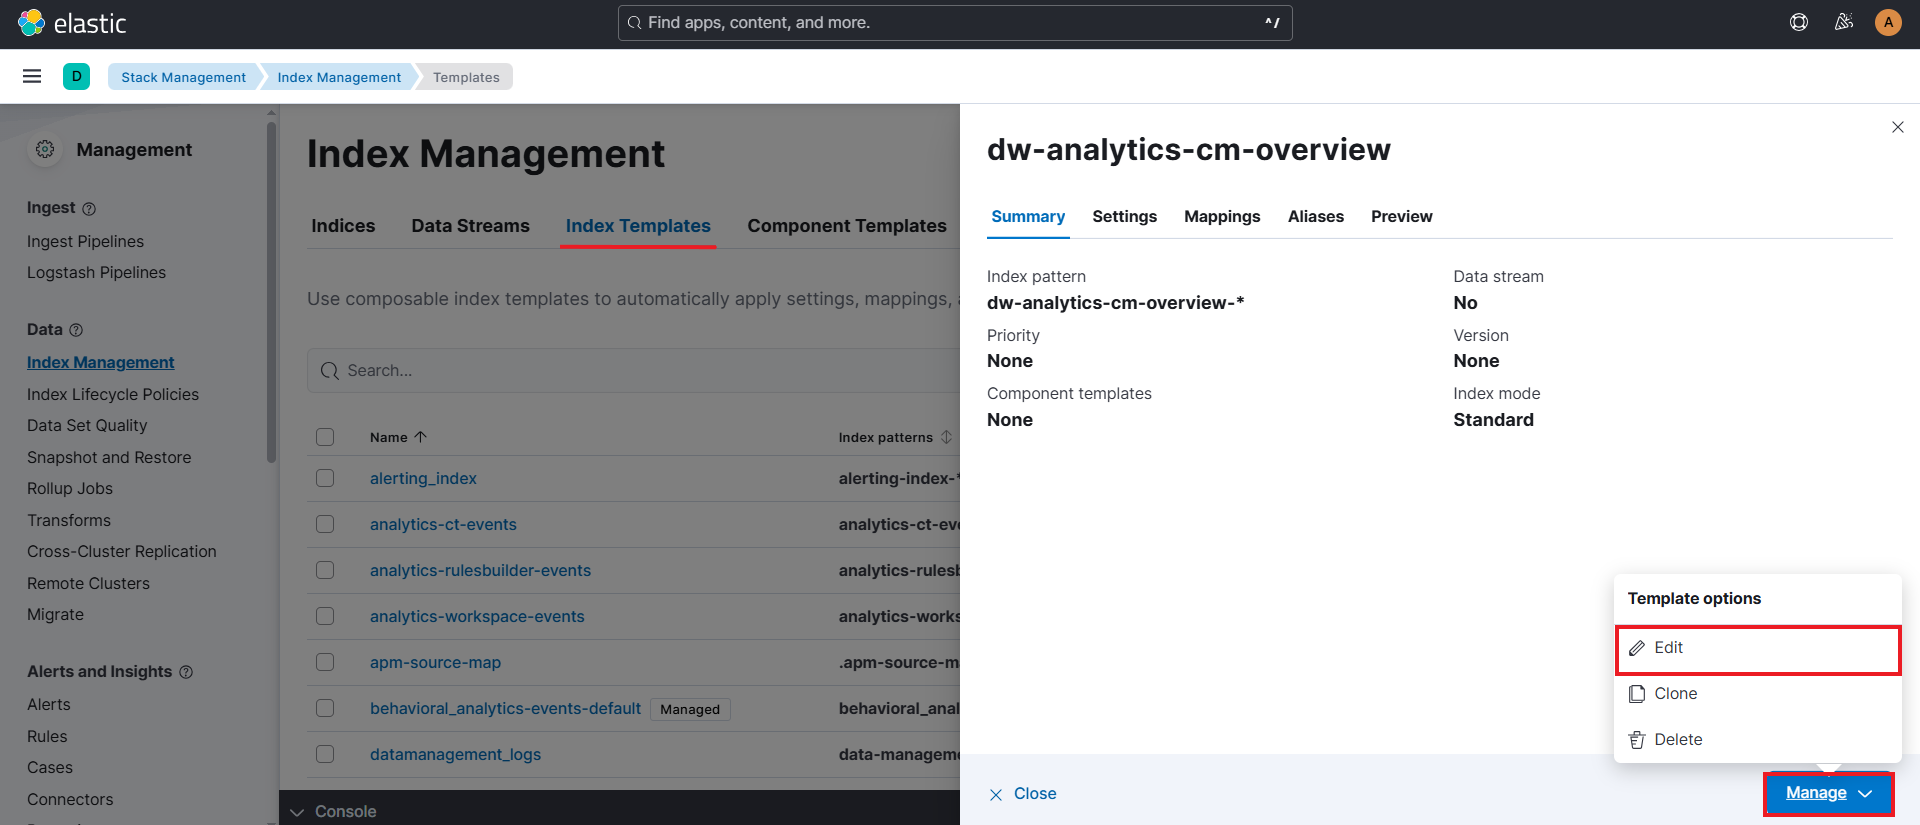The width and height of the screenshot is (1920, 825).
Task: Sort by Name column arrow
Action: (421, 437)
